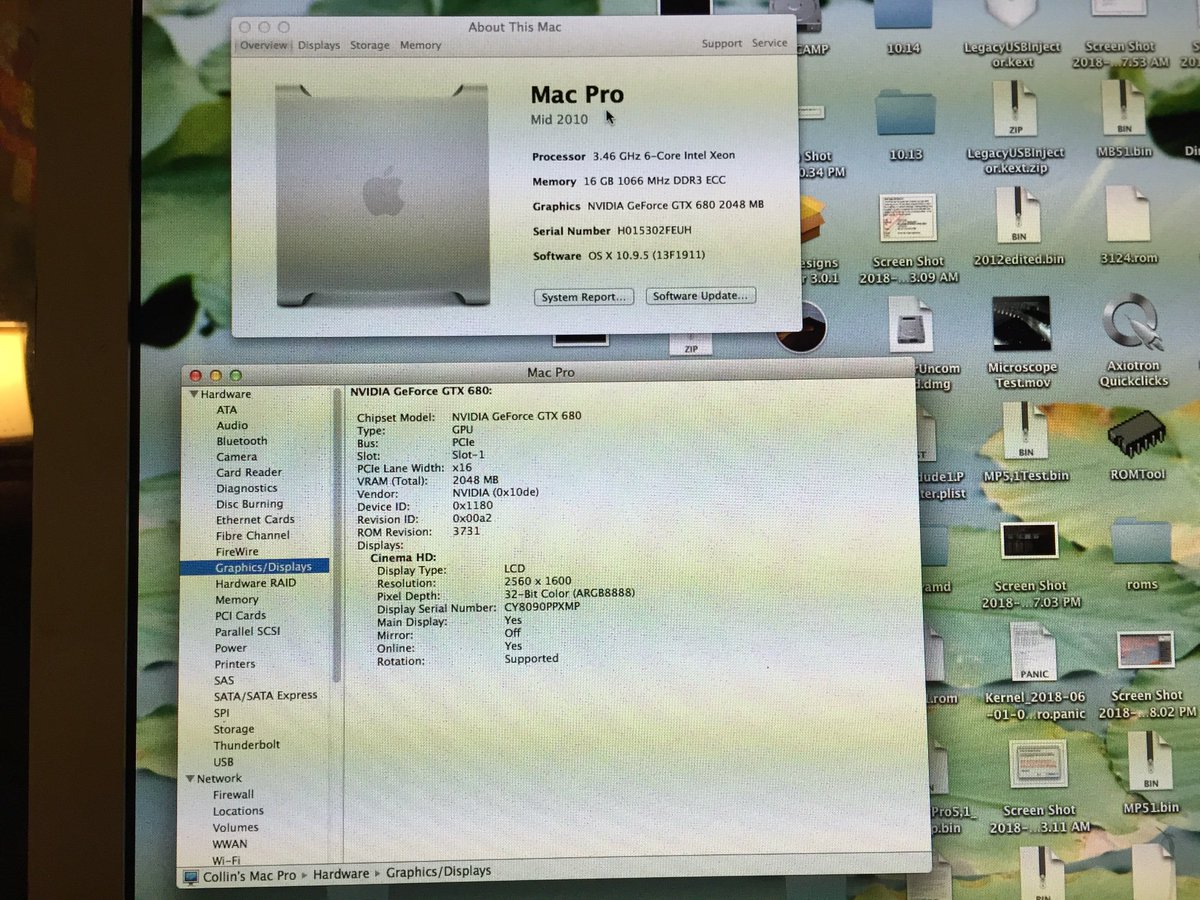
Task: Open the roms folder
Action: tap(1141, 543)
